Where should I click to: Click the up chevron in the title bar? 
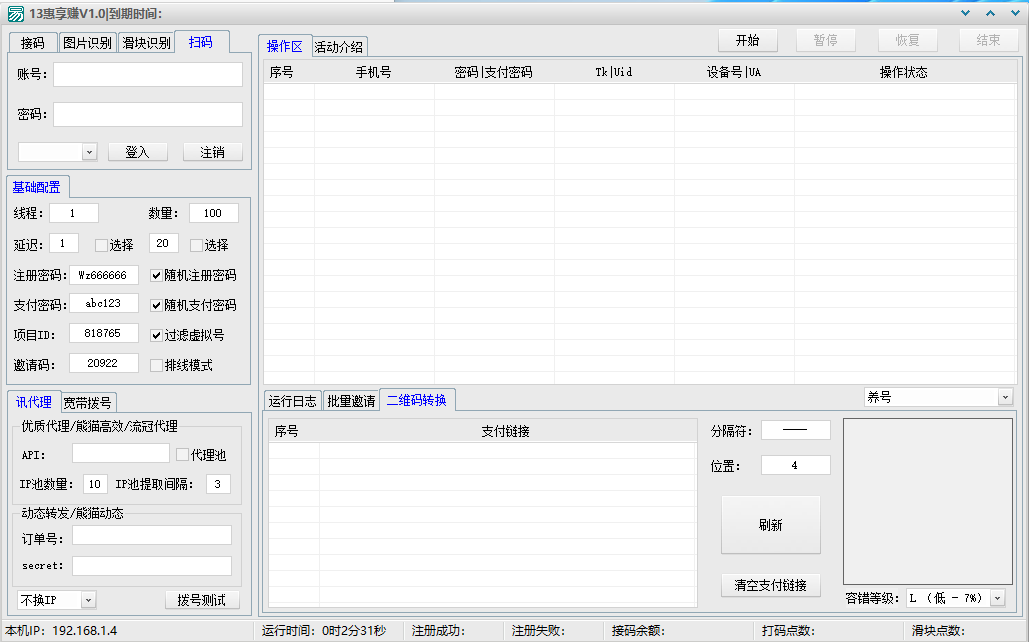point(990,13)
